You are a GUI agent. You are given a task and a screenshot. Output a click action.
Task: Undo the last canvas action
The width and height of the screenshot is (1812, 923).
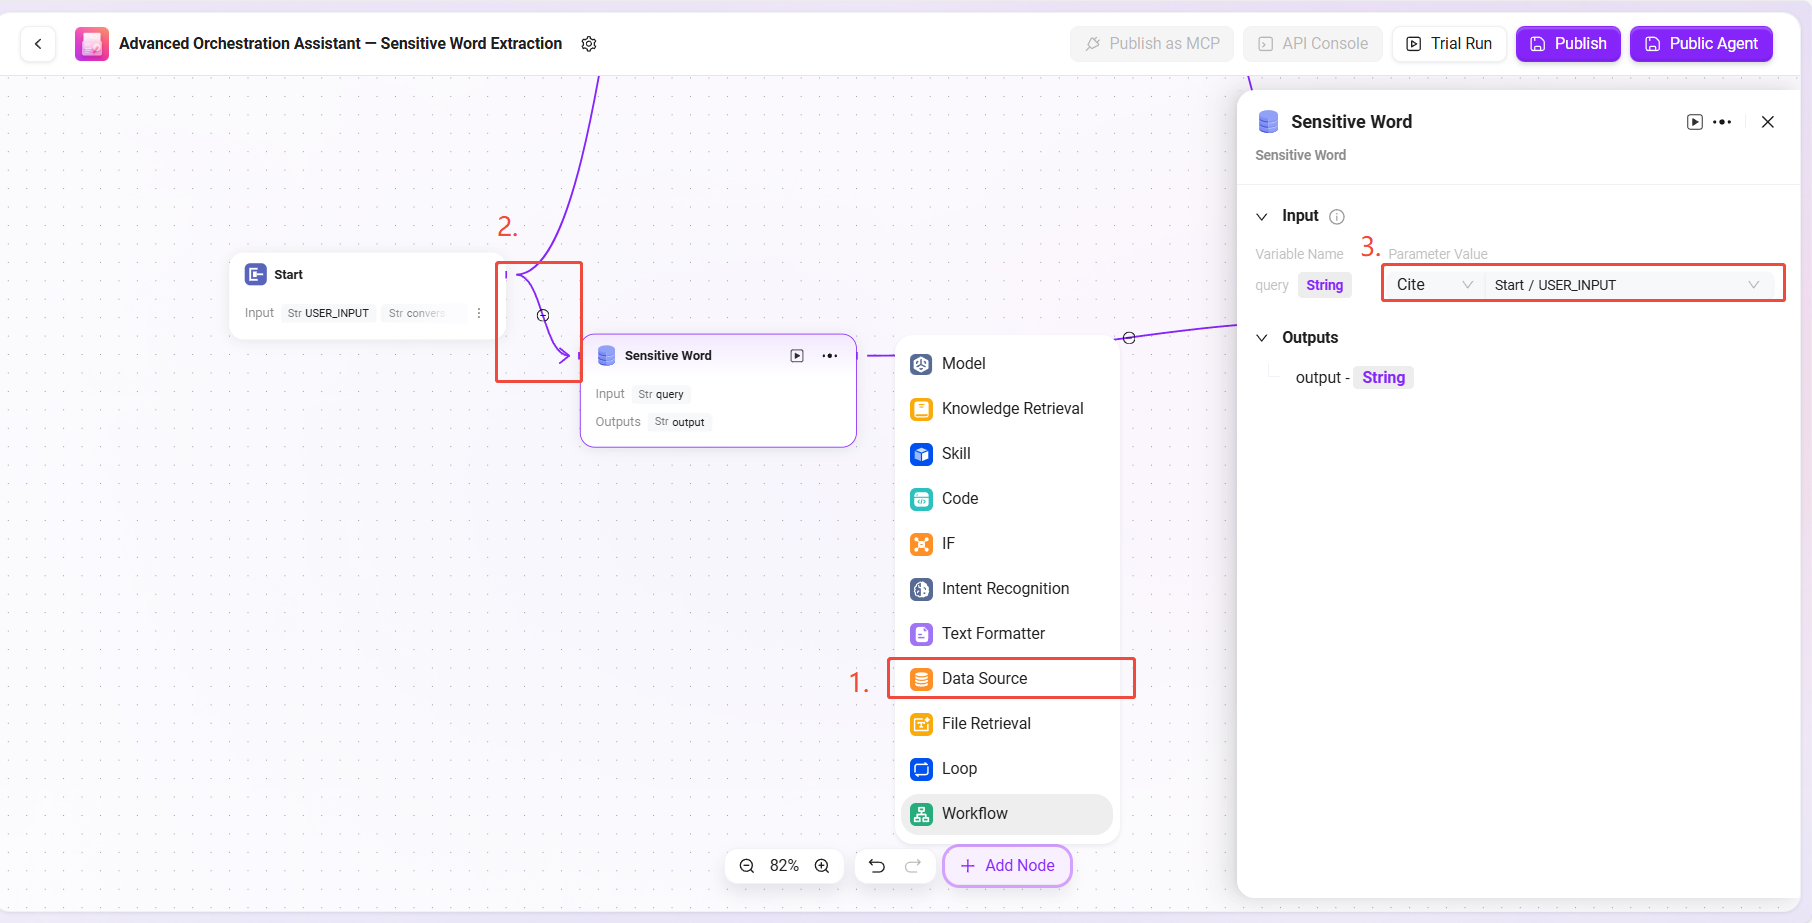(x=877, y=866)
